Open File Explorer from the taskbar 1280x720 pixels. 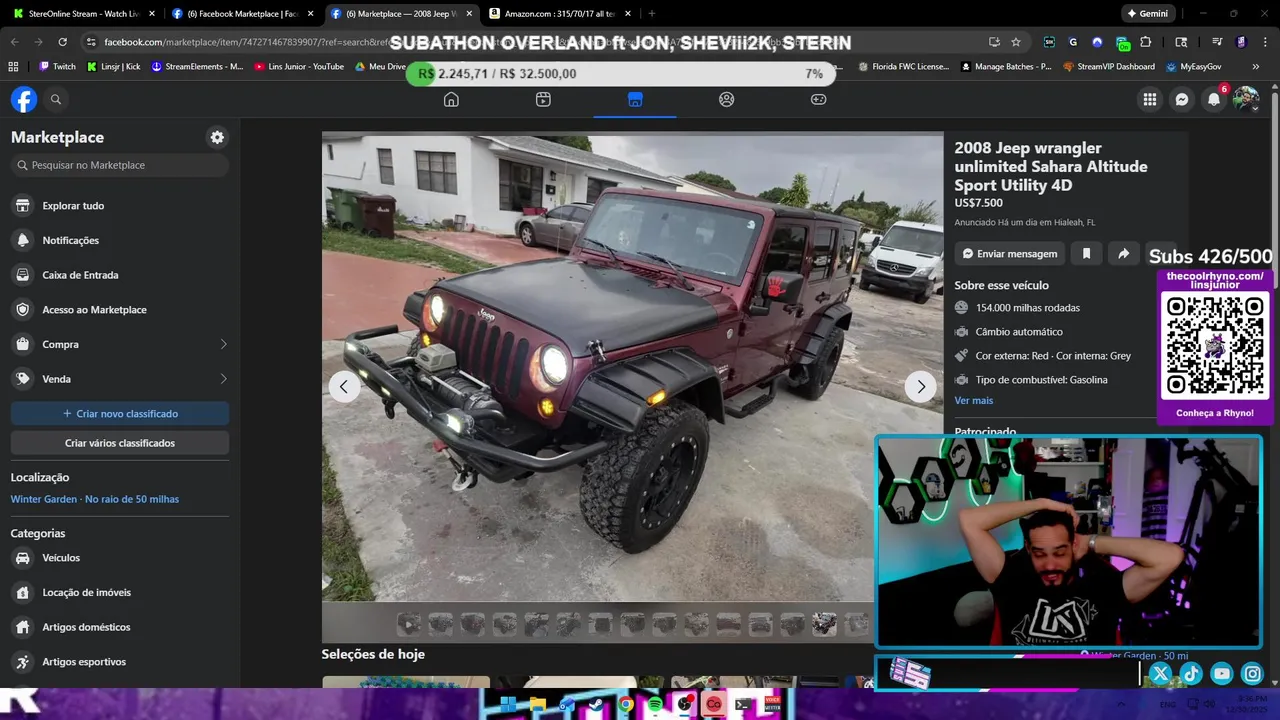coord(537,704)
